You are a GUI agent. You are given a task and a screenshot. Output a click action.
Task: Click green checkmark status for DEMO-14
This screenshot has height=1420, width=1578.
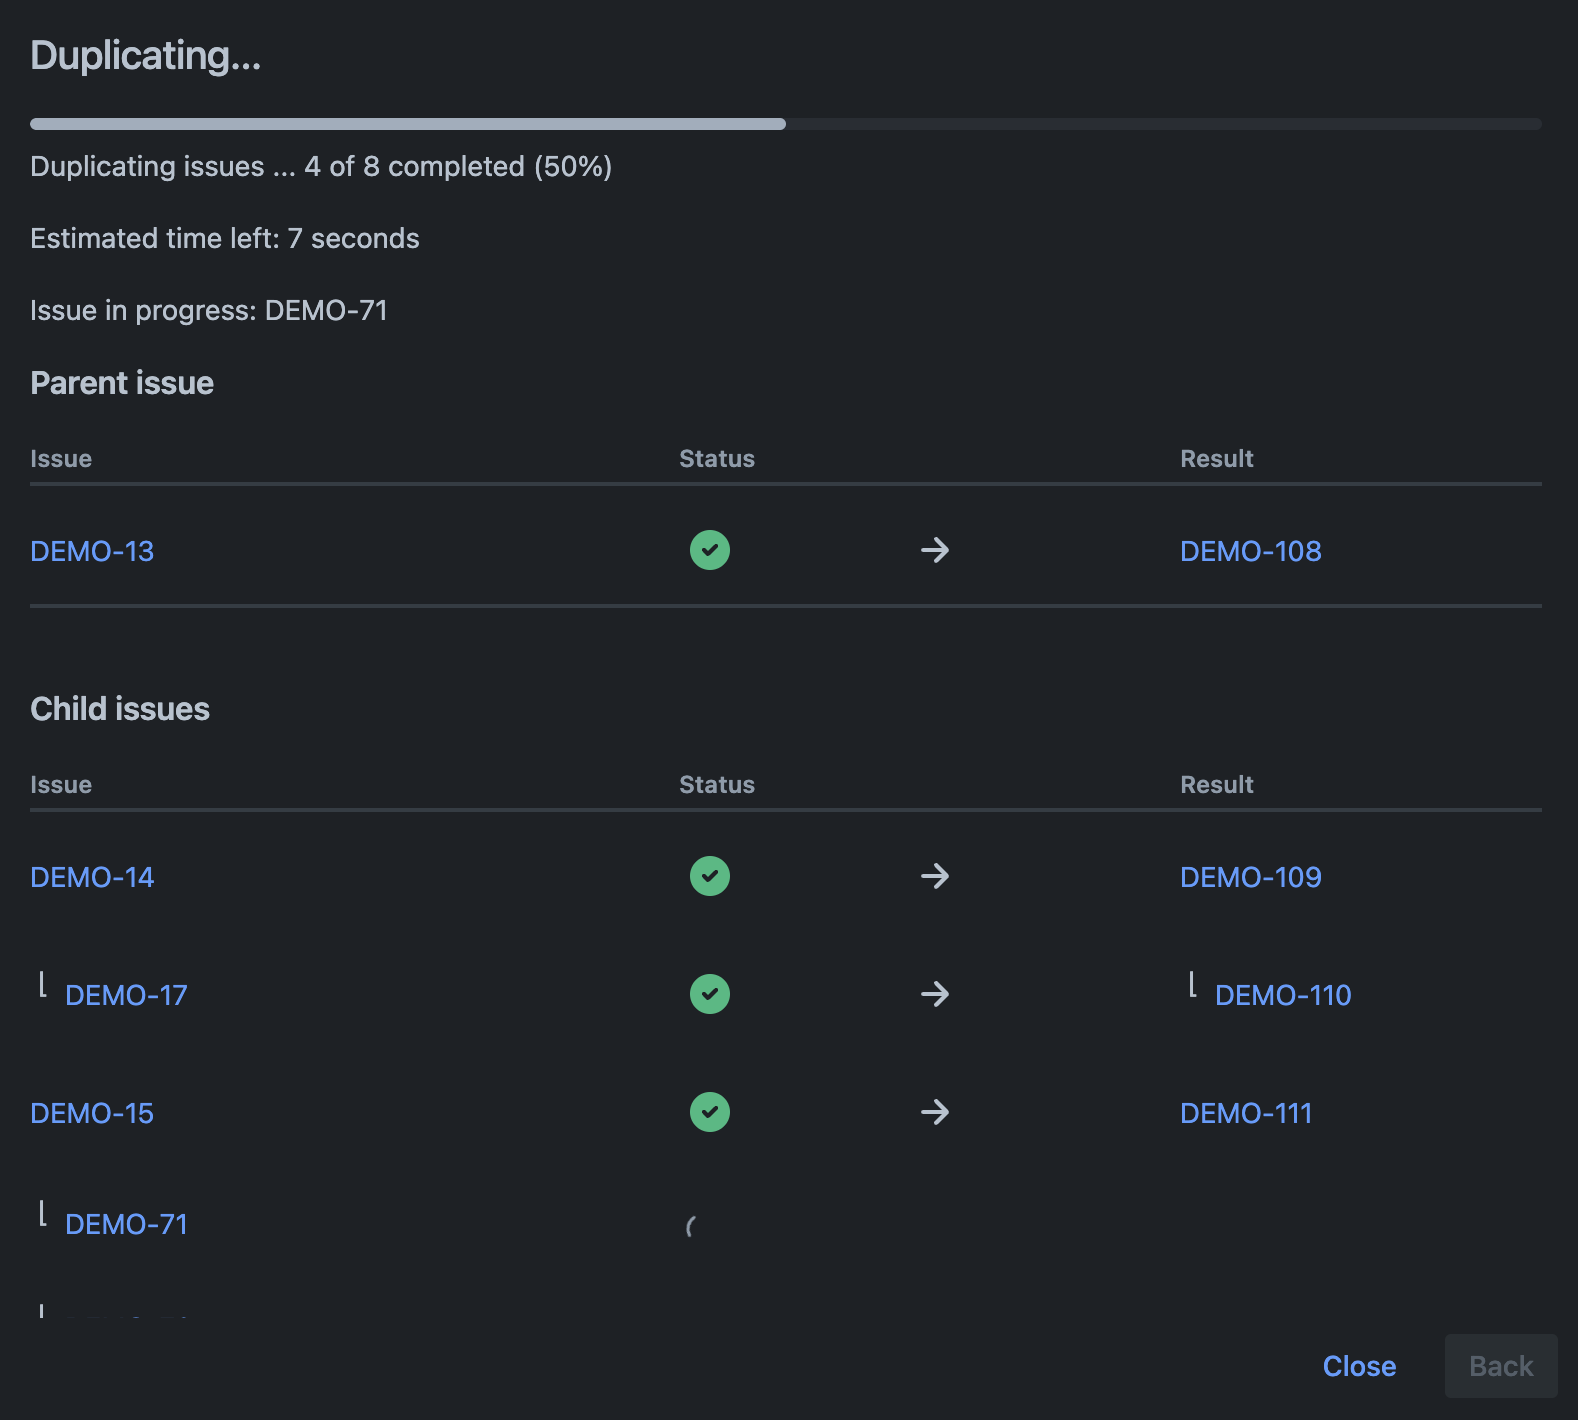click(x=709, y=876)
